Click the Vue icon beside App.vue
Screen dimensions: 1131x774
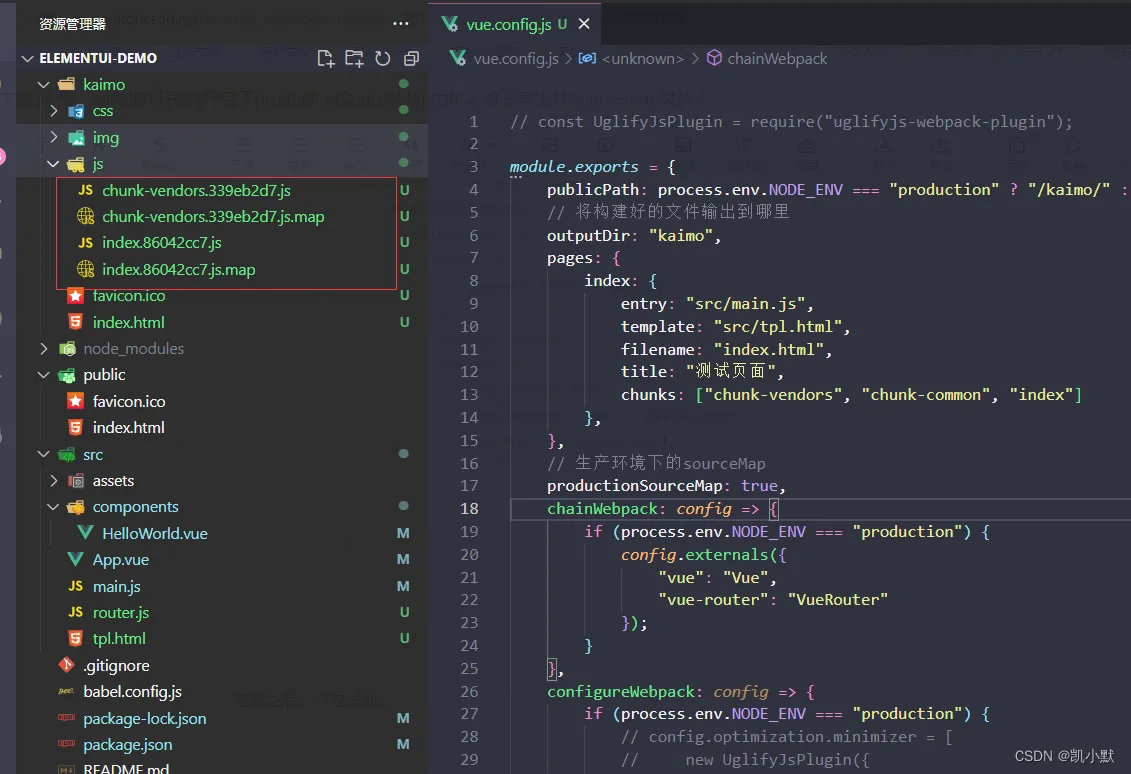click(76, 560)
